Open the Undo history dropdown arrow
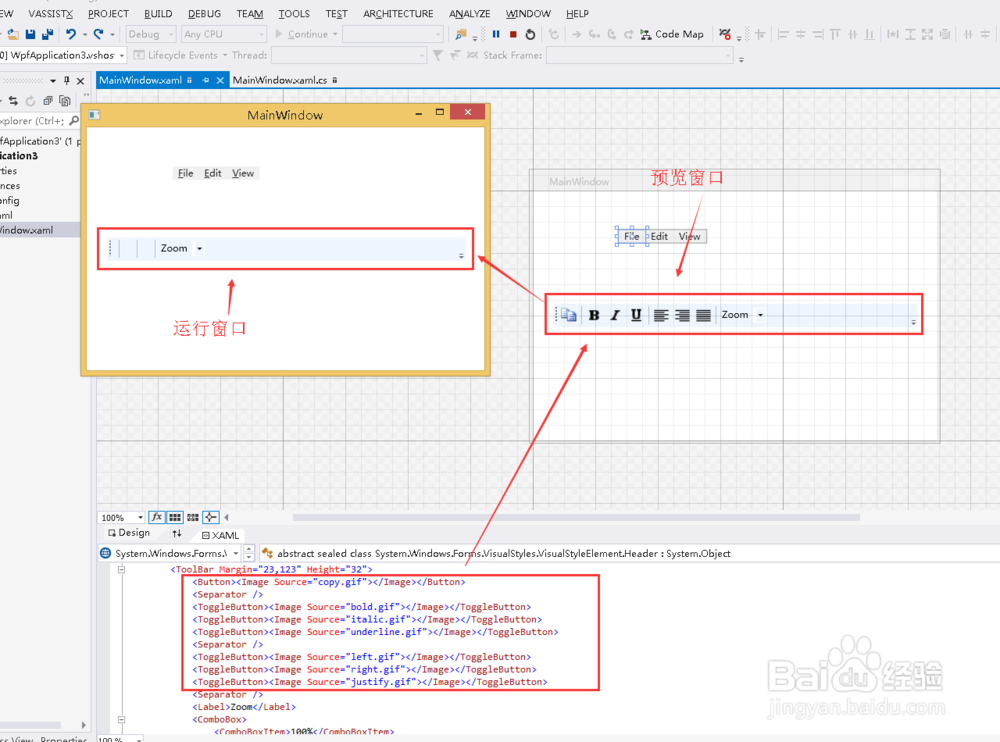This screenshot has height=742, width=1000. 85,34
